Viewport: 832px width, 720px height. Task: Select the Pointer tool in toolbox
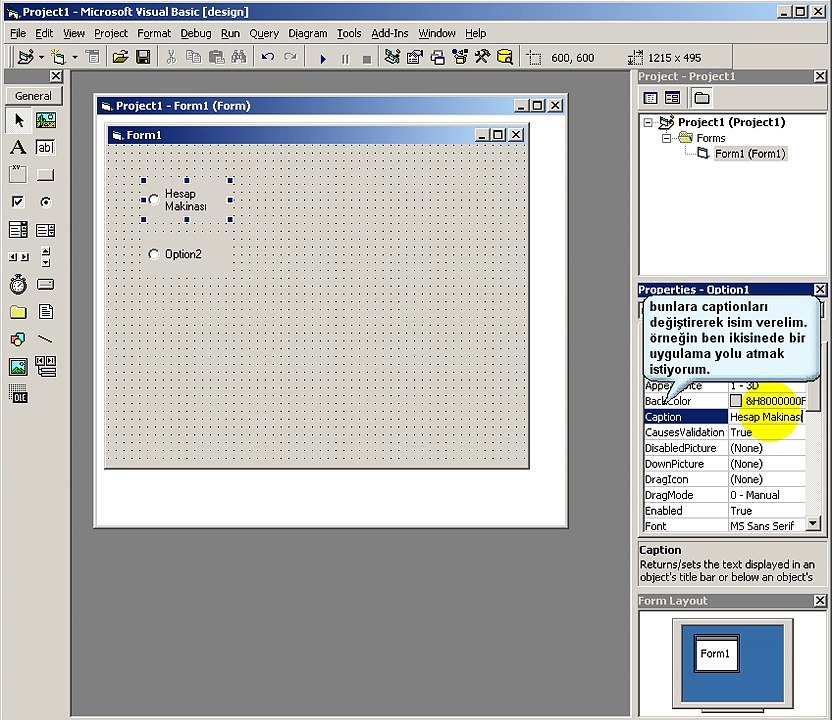point(19,120)
